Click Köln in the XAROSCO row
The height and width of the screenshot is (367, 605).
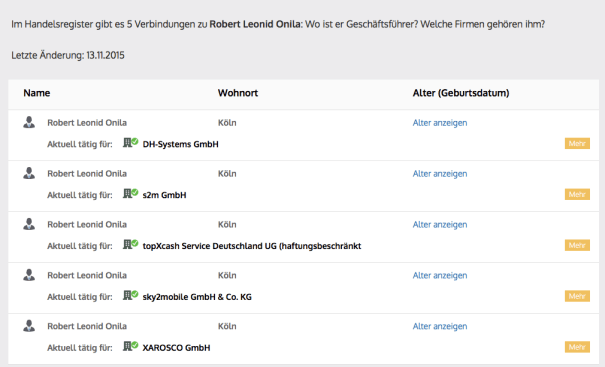227,326
